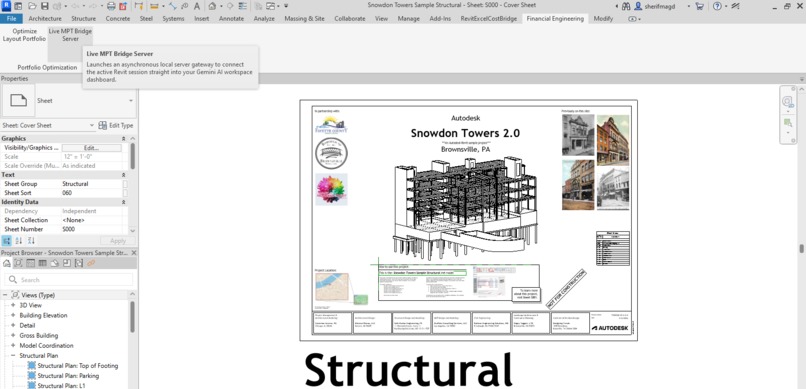Open the Help question mark icon

pyautogui.click(x=717, y=6)
